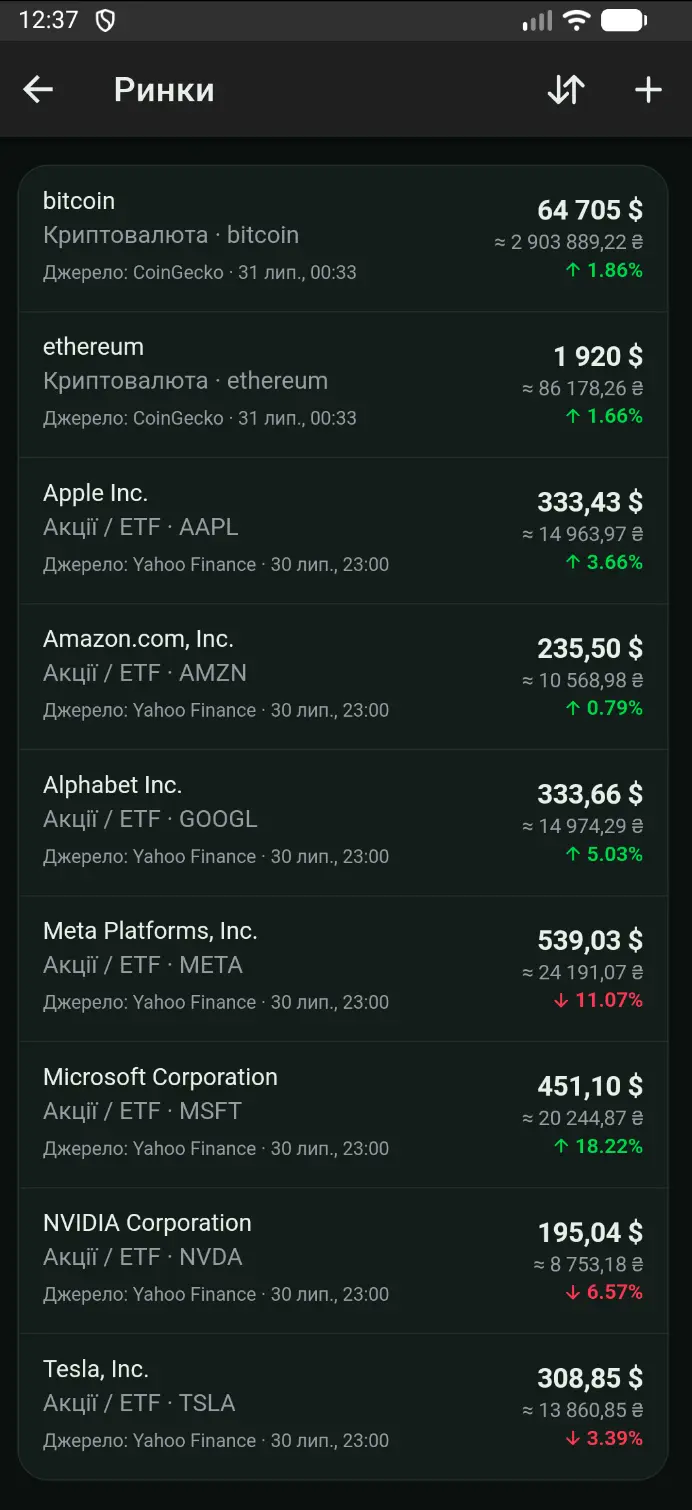Tap Microsoft's 18.22% change indicator

coord(598,1146)
